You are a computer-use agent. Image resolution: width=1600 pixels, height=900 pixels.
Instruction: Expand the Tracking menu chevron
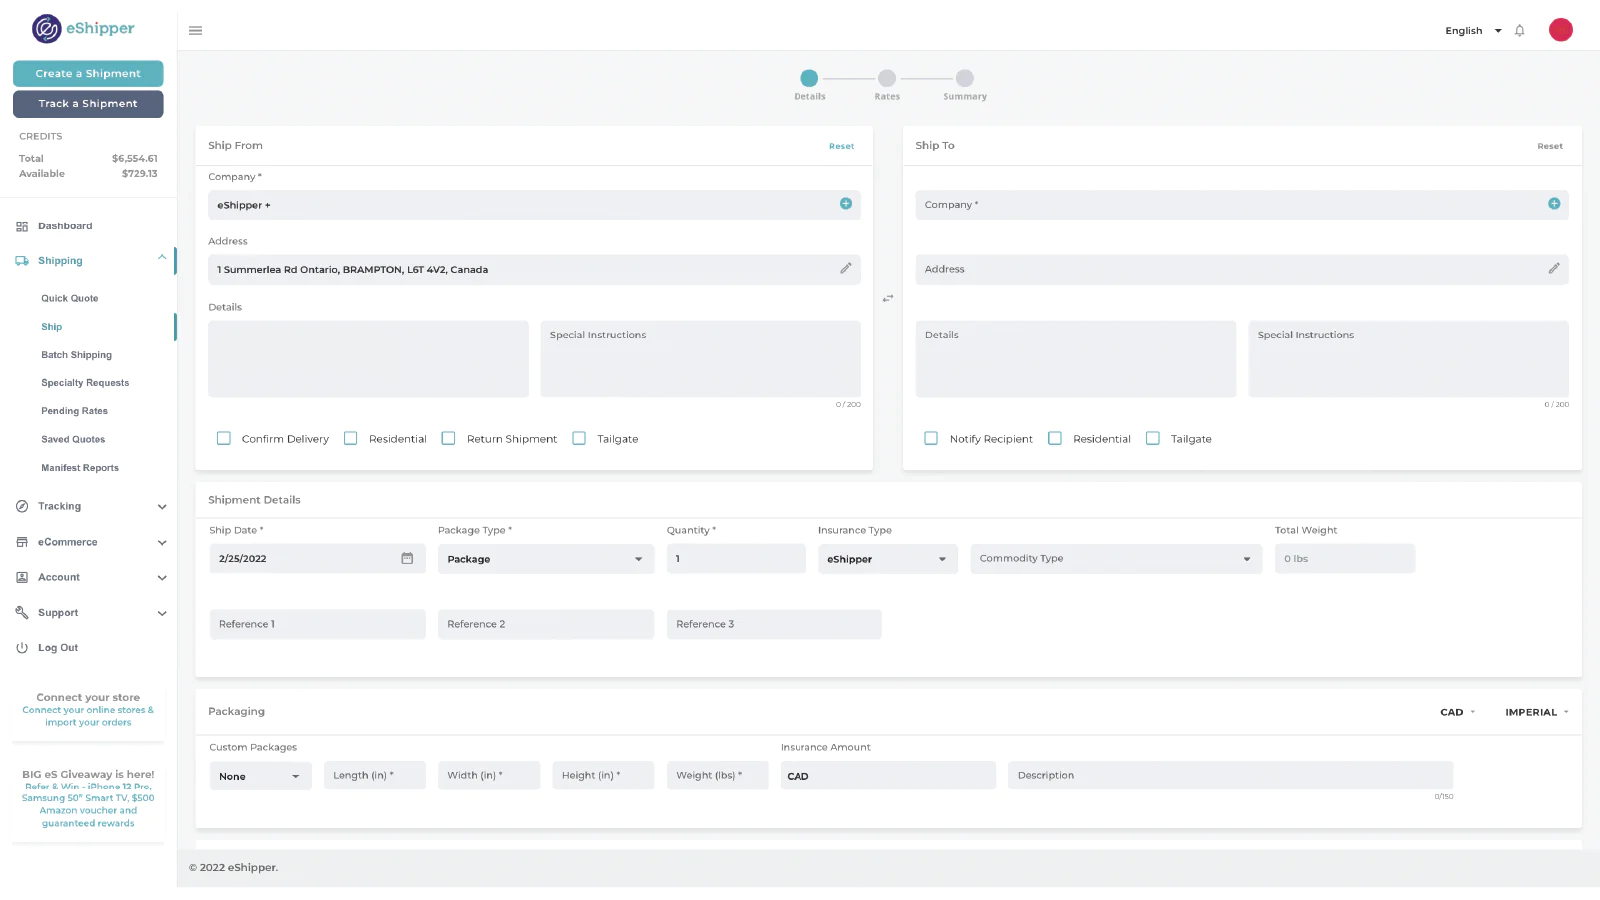point(162,507)
